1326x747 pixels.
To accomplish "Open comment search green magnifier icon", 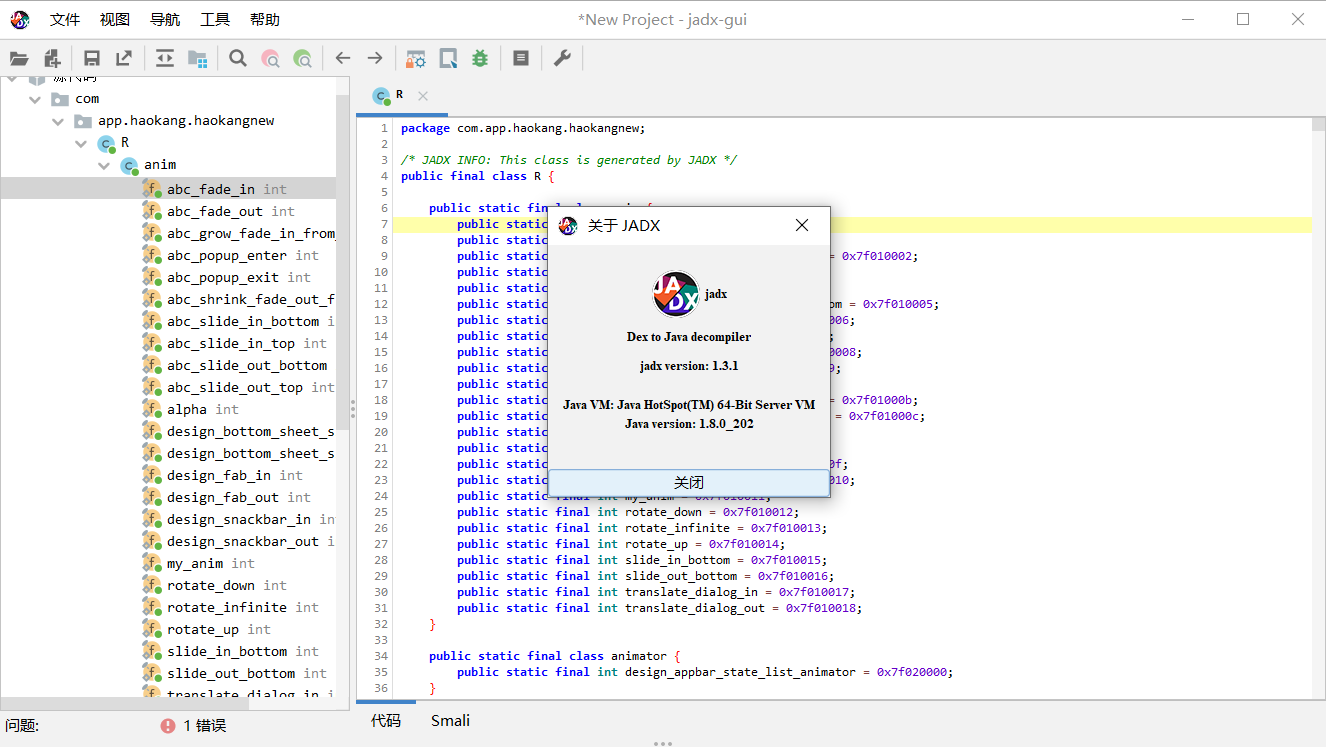I will [x=302, y=58].
